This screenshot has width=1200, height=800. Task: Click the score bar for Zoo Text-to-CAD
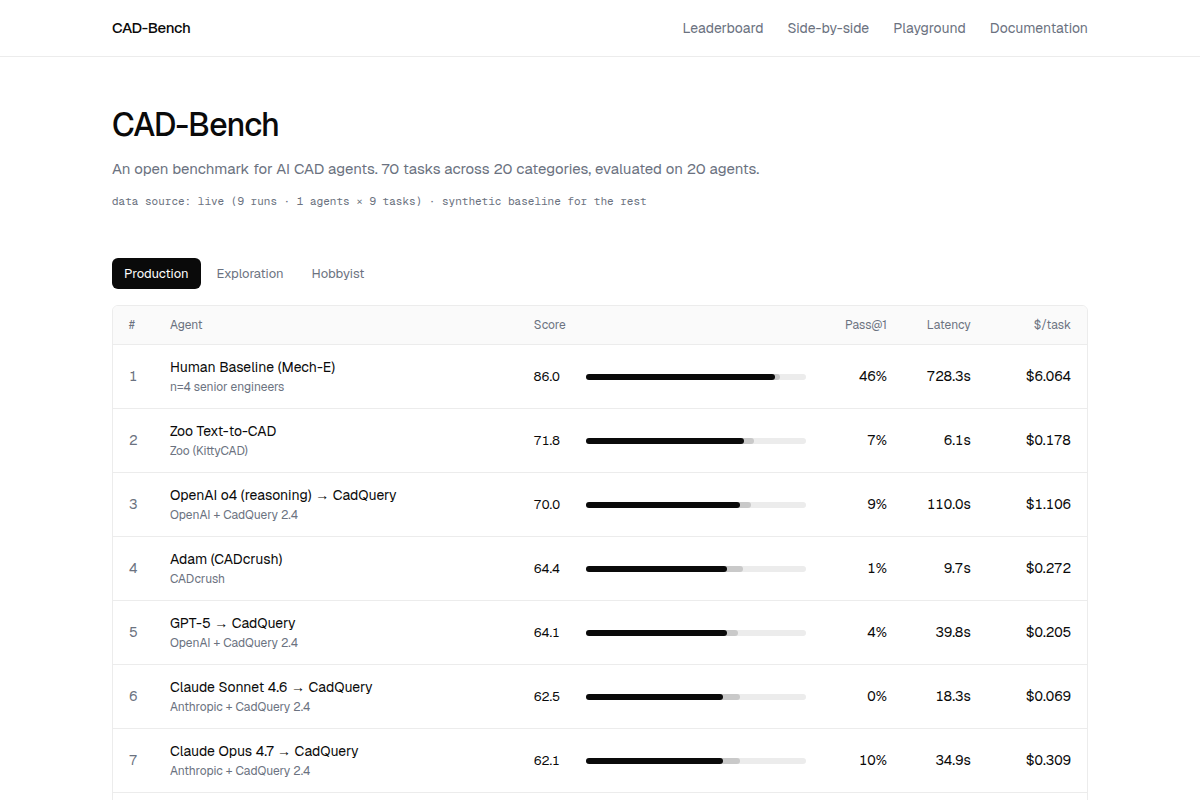click(x=696, y=441)
